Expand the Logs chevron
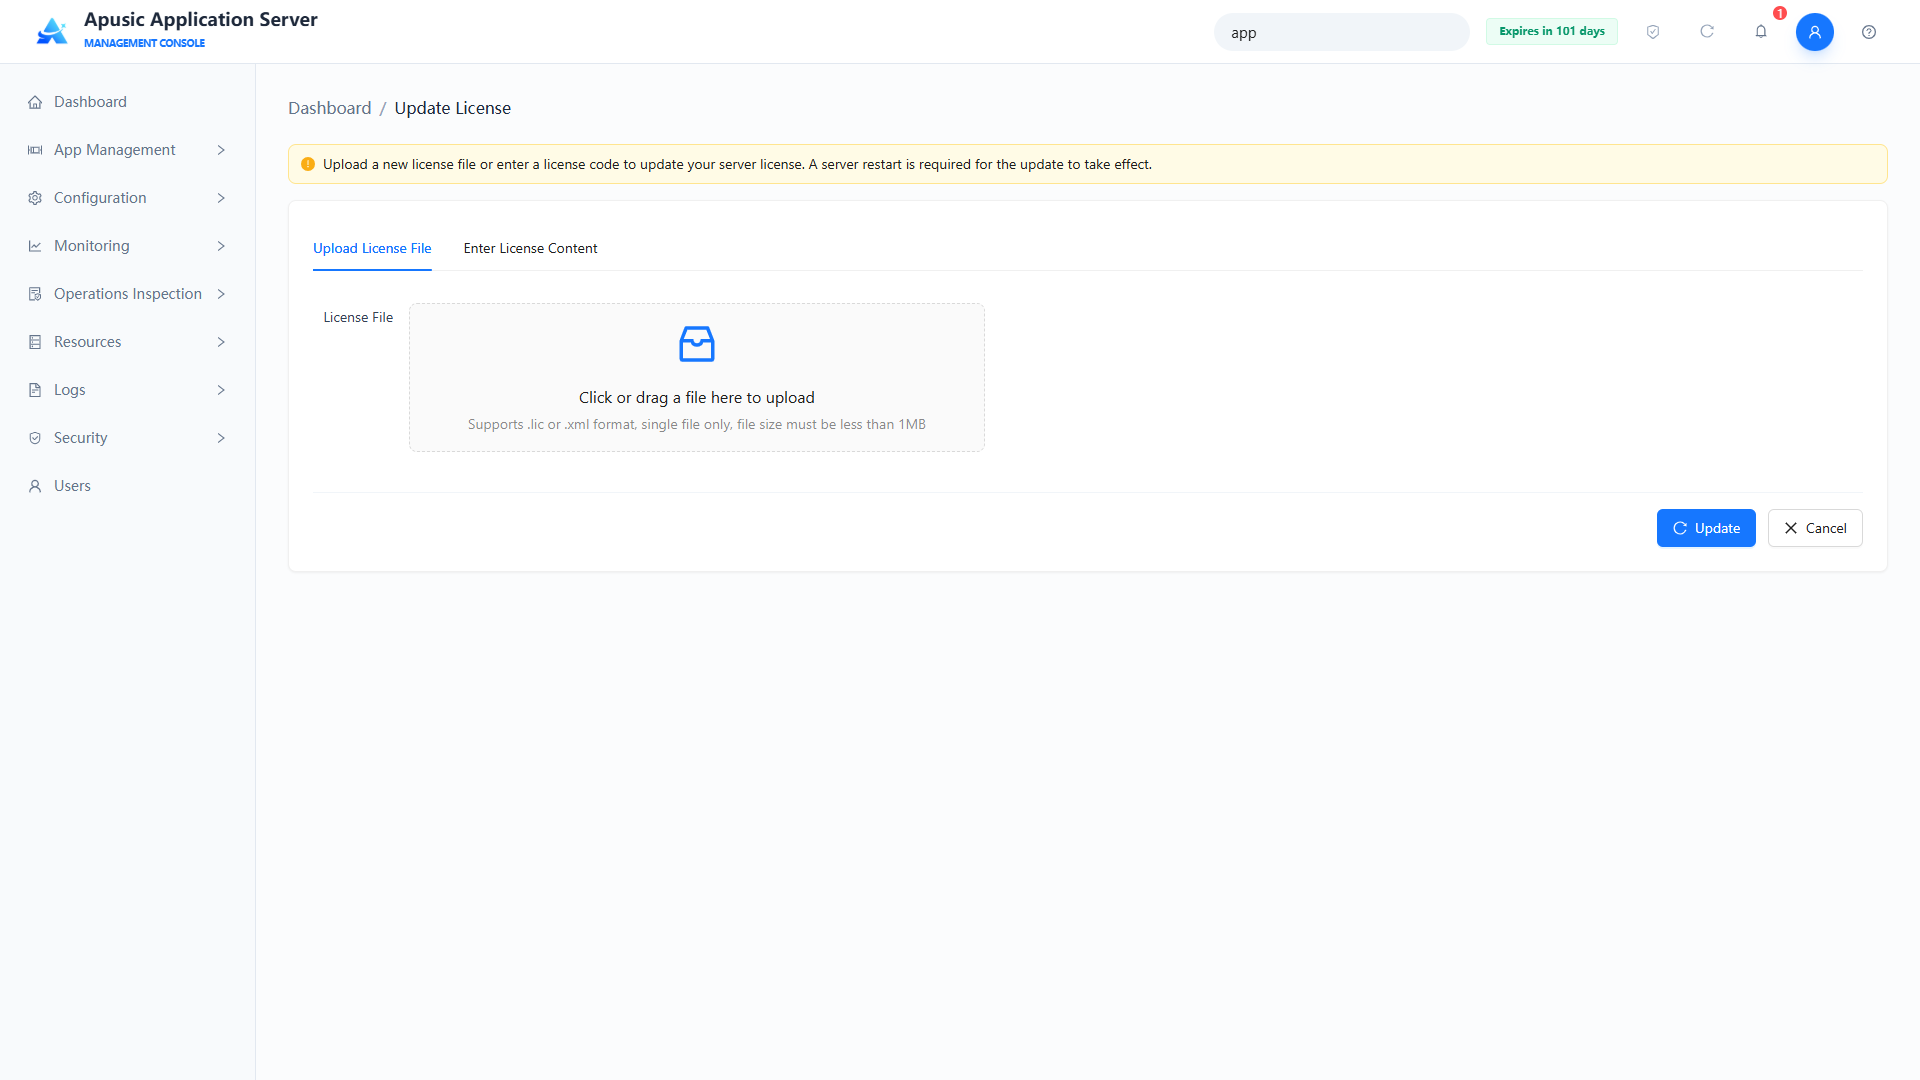Viewport: 1920px width, 1080px height. tap(221, 390)
